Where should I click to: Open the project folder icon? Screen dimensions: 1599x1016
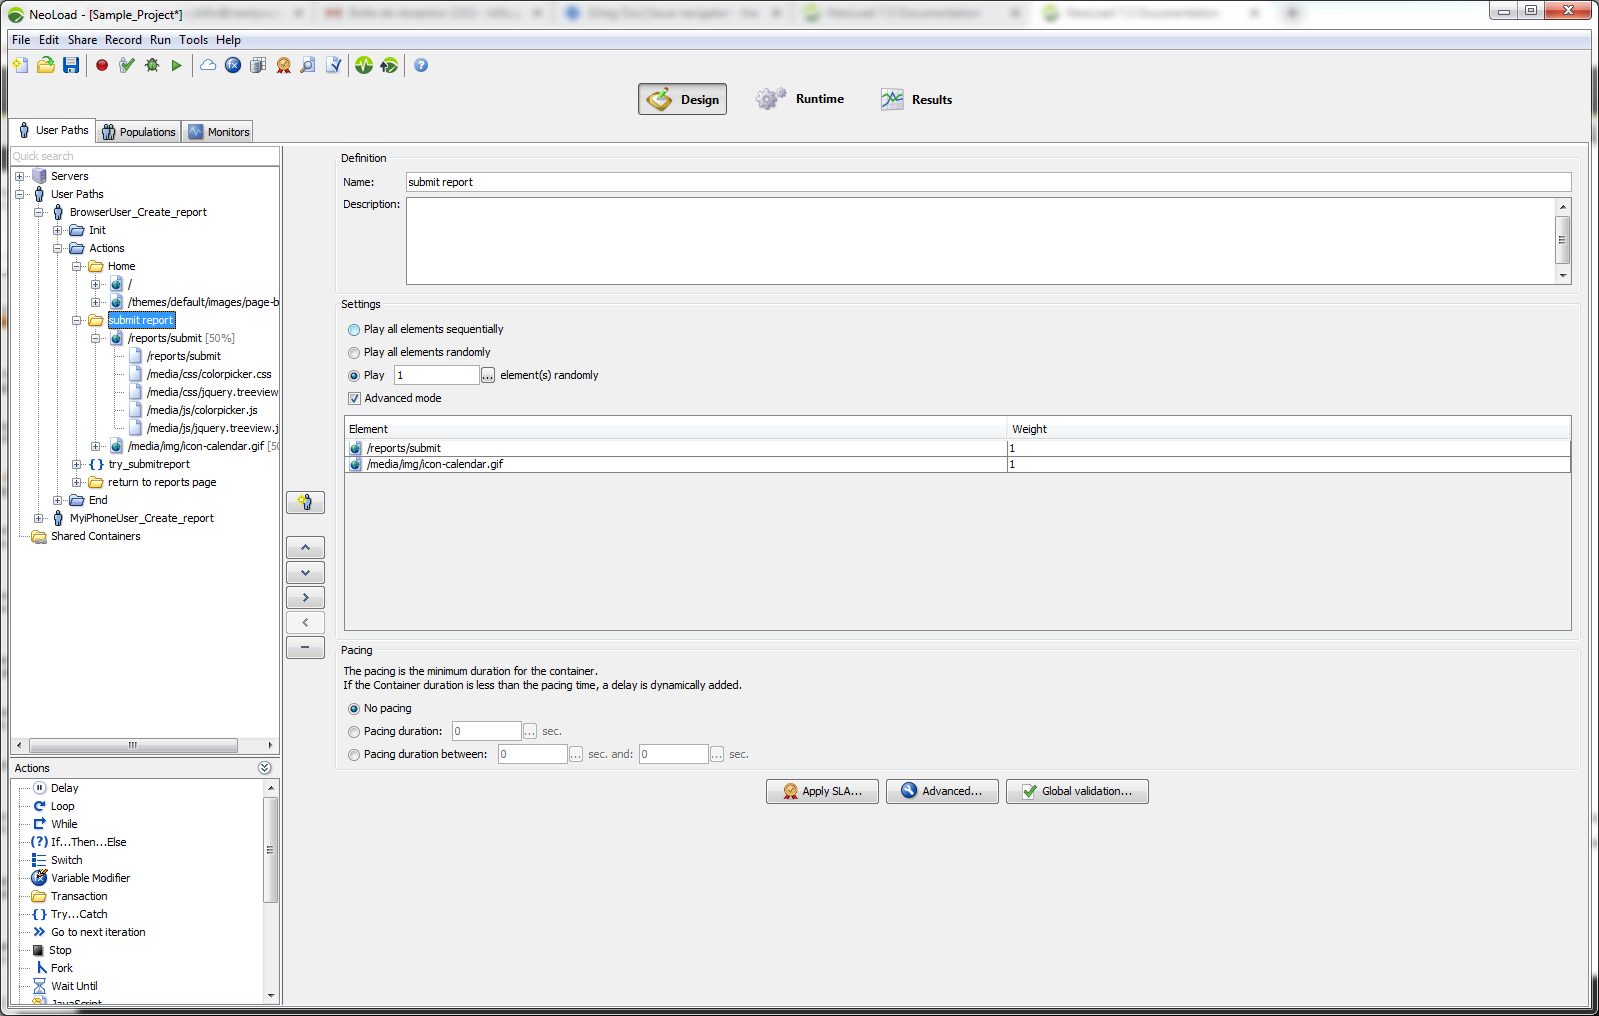point(46,65)
